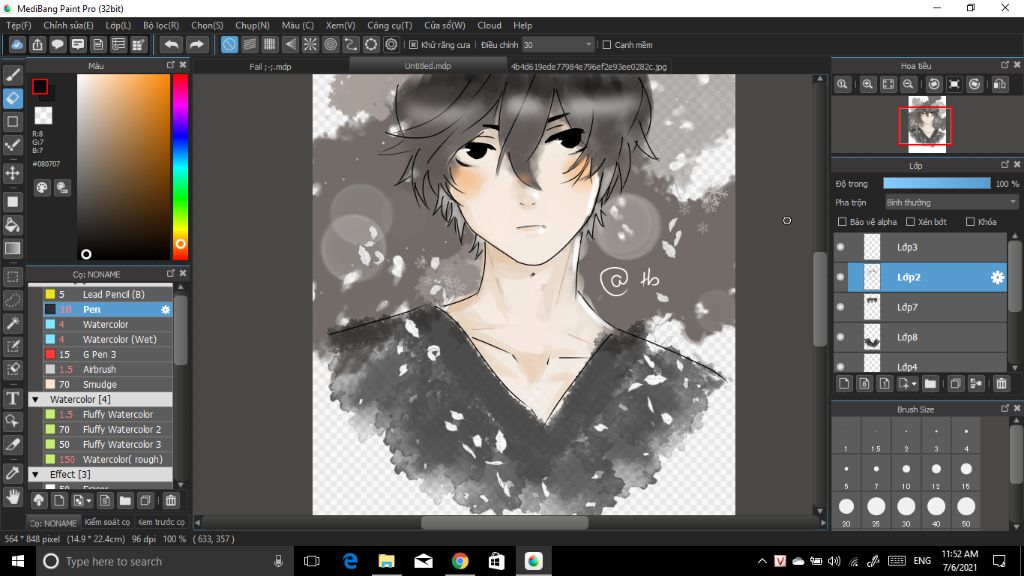Screen dimensions: 1024x576
Task: Select the Lasso selection tool
Action: 12,300
